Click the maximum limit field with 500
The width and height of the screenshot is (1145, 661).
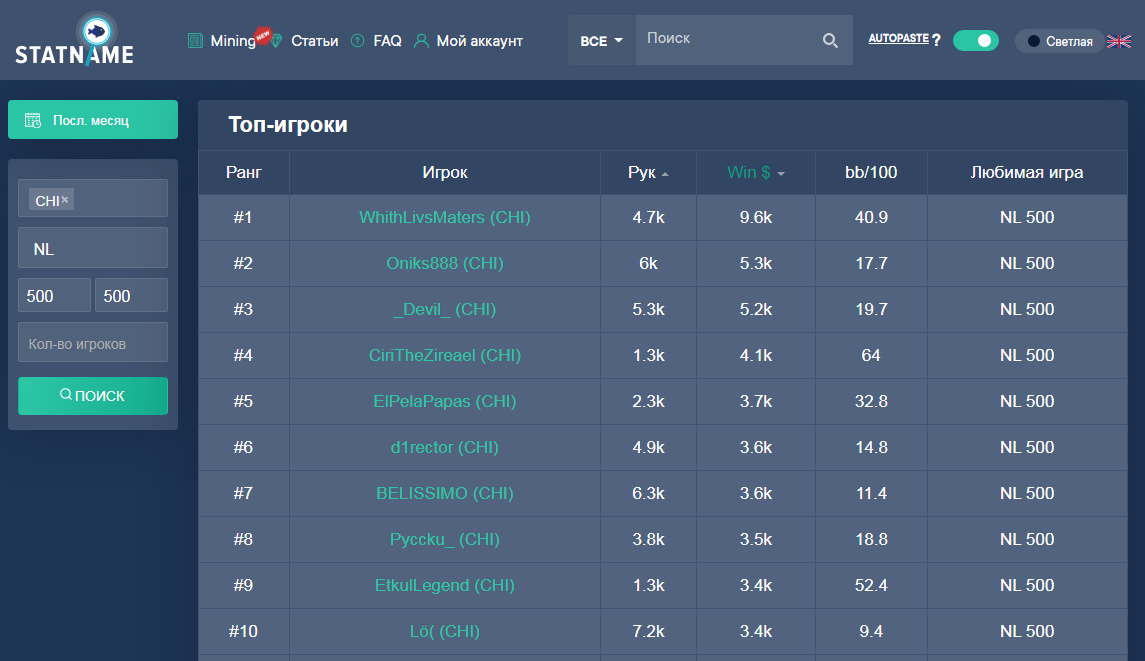[131, 296]
